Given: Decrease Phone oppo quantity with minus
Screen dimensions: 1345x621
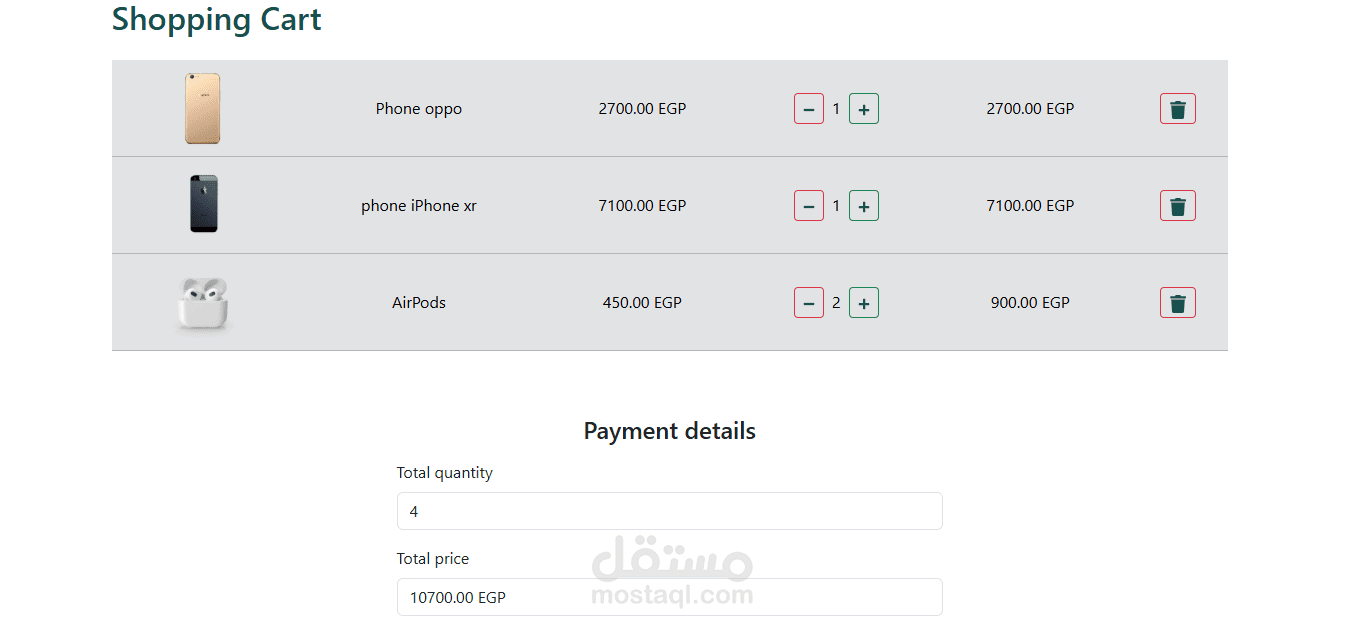Looking at the screenshot, I should 809,109.
